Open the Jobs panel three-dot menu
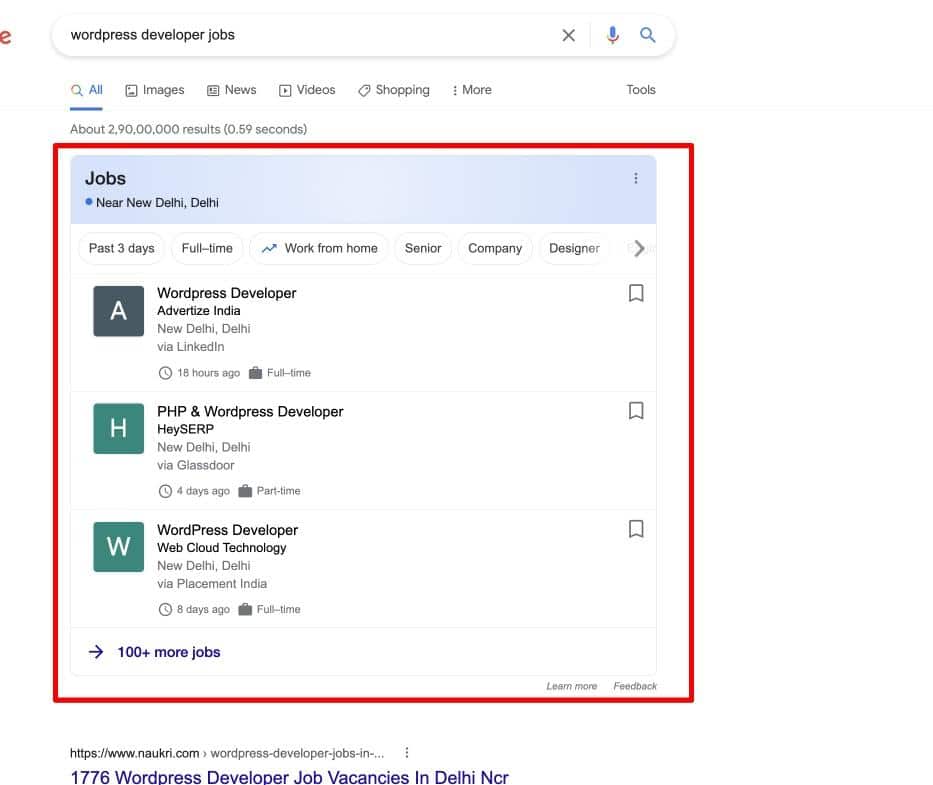Screen dimensions: 933x785 click(x=636, y=179)
